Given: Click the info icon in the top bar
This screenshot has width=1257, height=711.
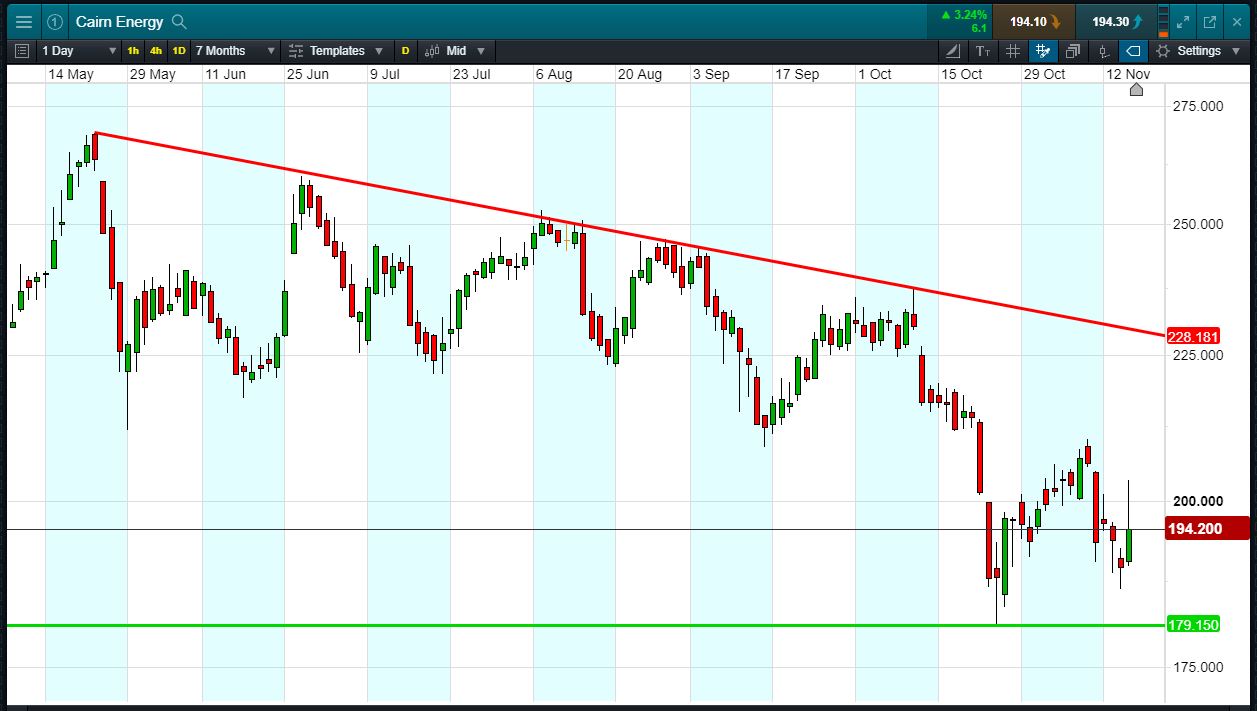Looking at the screenshot, I should click(x=56, y=21).
